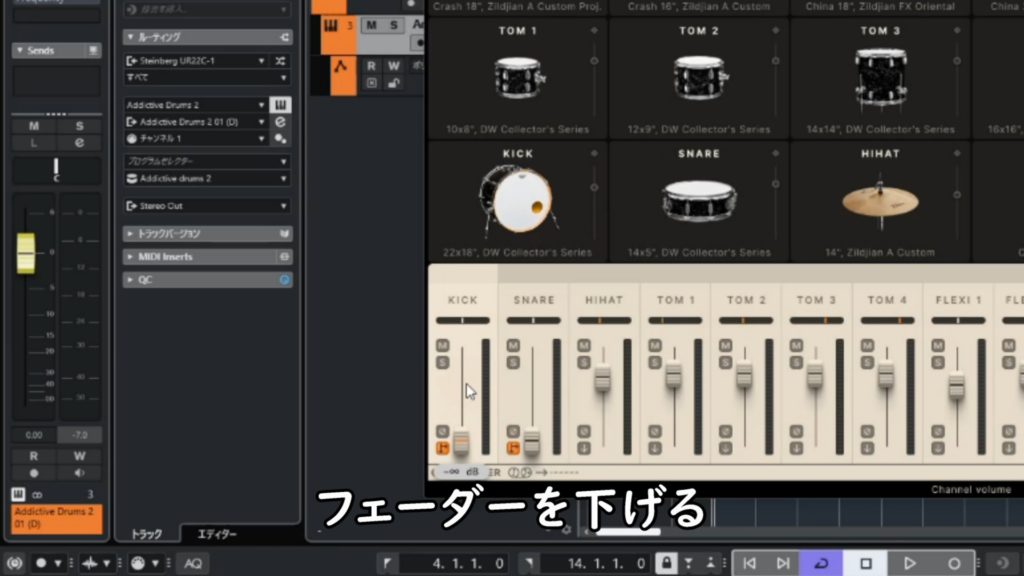Click the AQ button in bottom toolbar
The height and width of the screenshot is (576, 1024).
[x=193, y=563]
